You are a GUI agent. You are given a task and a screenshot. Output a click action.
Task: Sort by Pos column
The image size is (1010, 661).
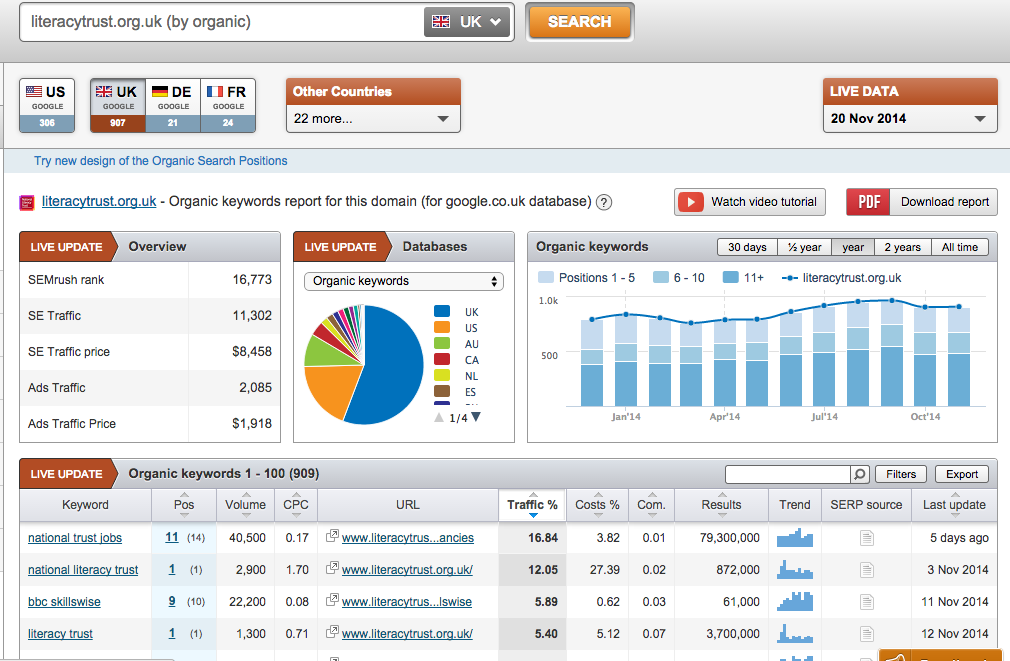pyautogui.click(x=184, y=505)
